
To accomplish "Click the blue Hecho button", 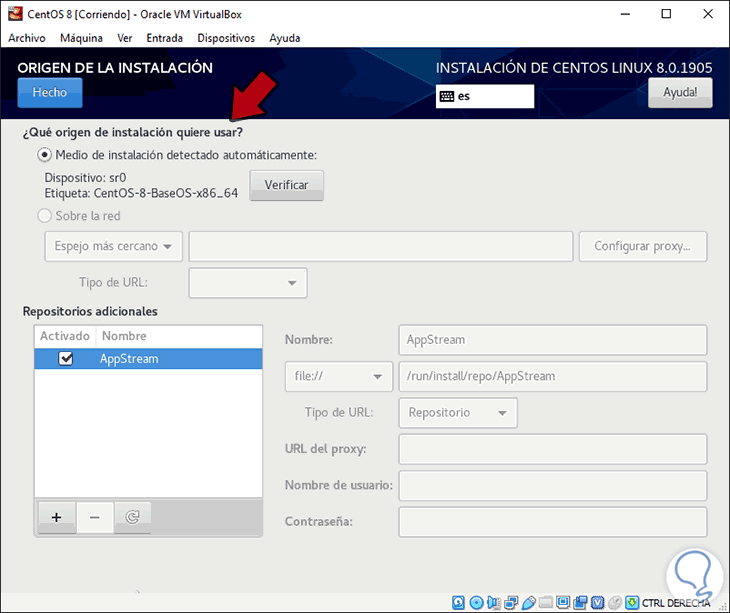I will click(50, 93).
